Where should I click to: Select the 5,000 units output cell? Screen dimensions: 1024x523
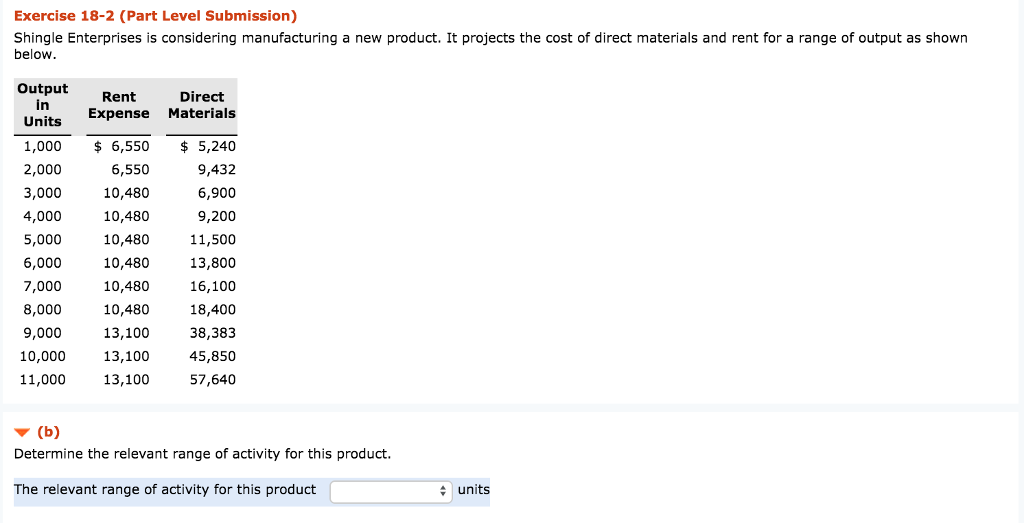43,239
